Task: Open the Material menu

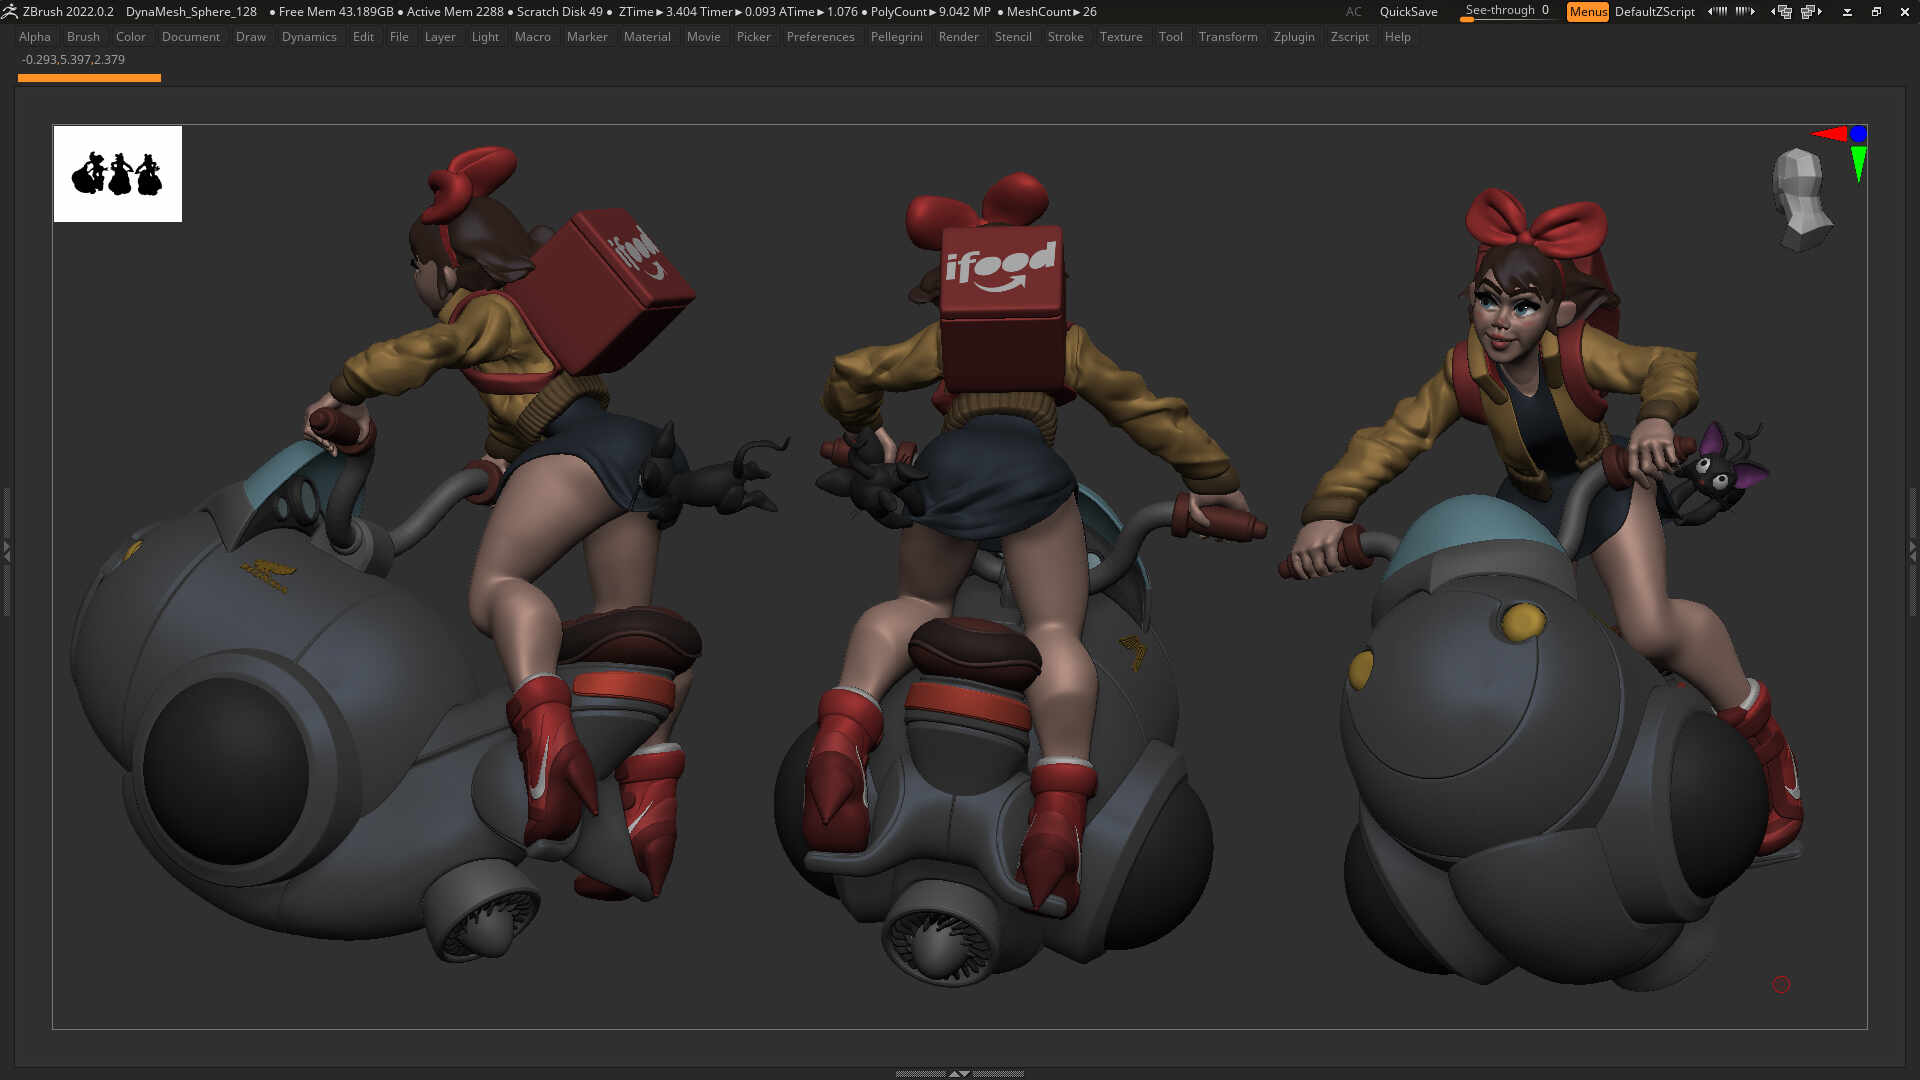Action: 647,37
